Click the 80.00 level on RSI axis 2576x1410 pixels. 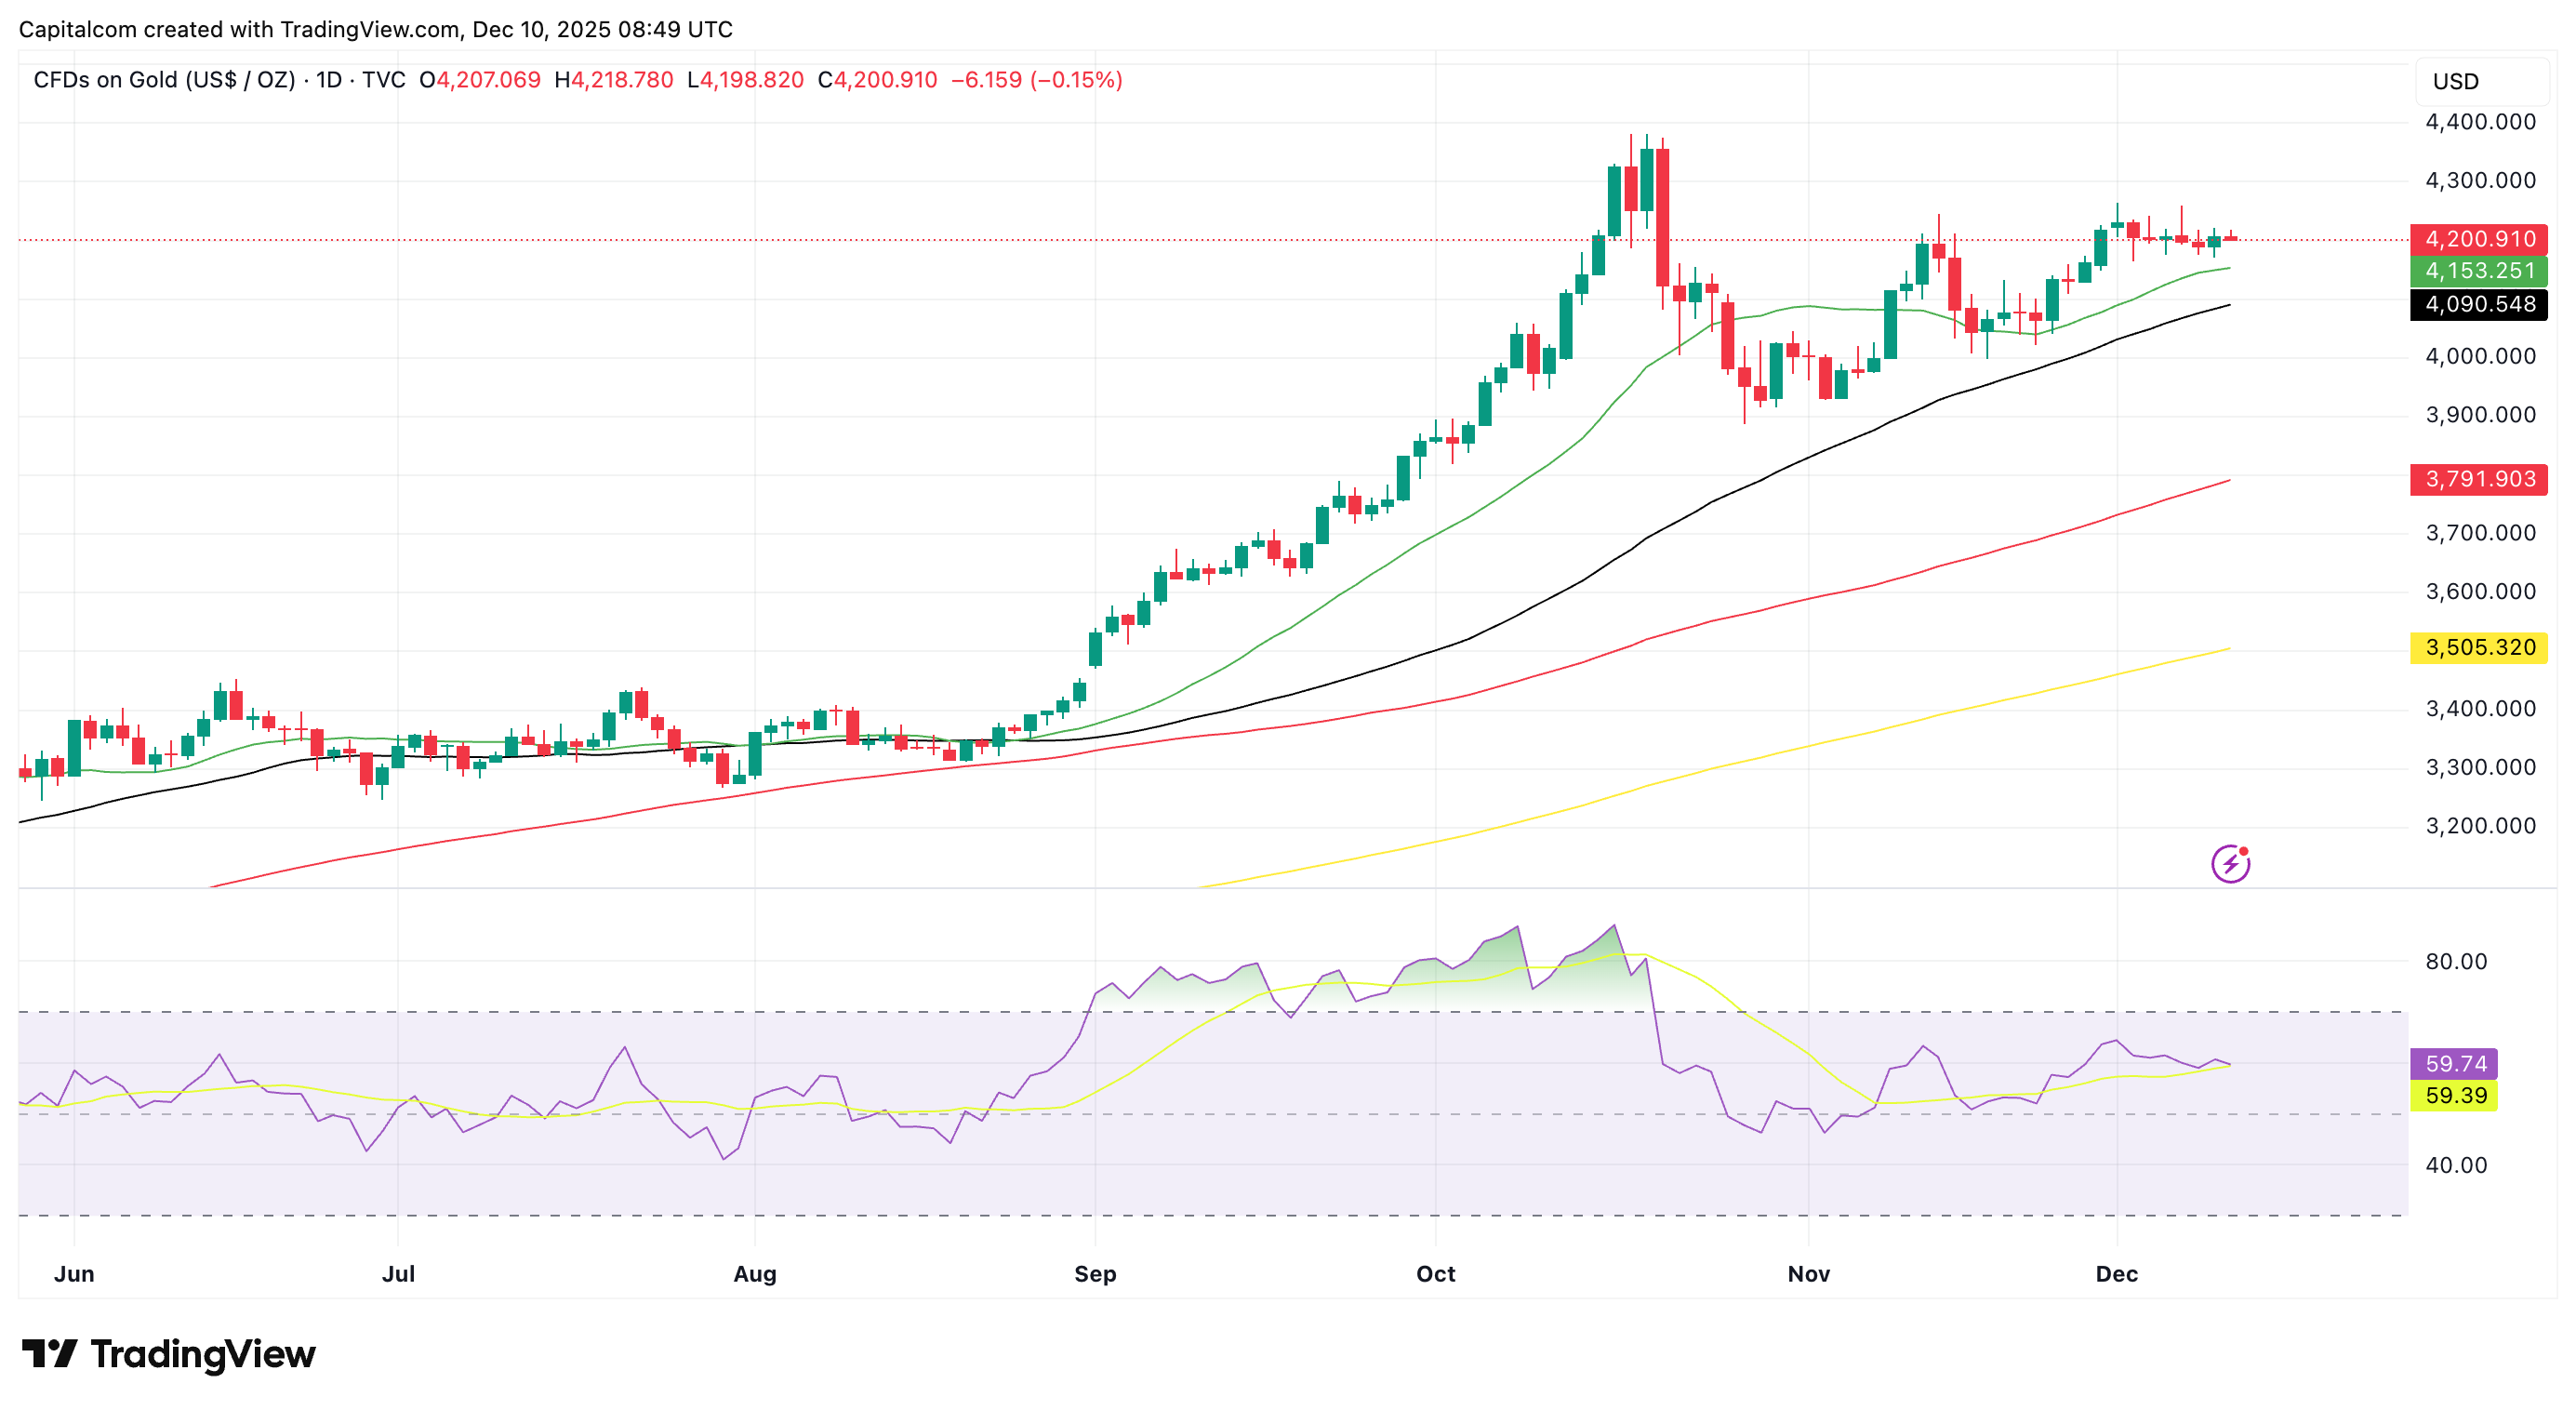[x=2455, y=961]
